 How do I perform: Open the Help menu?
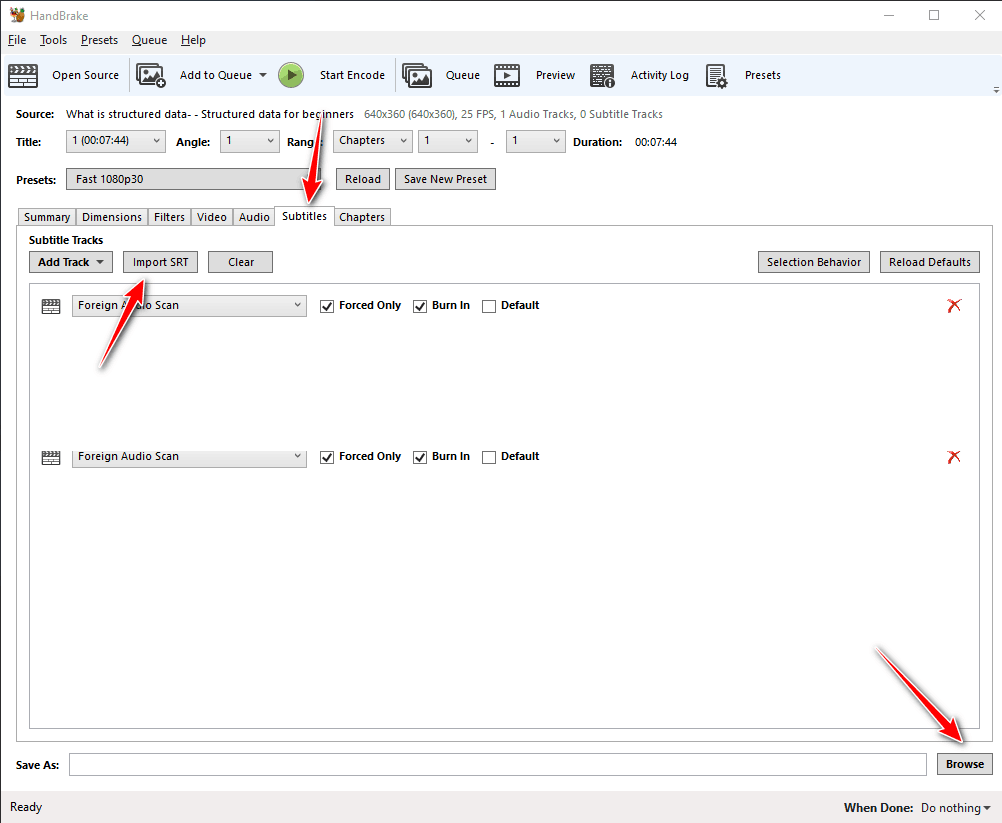(193, 40)
